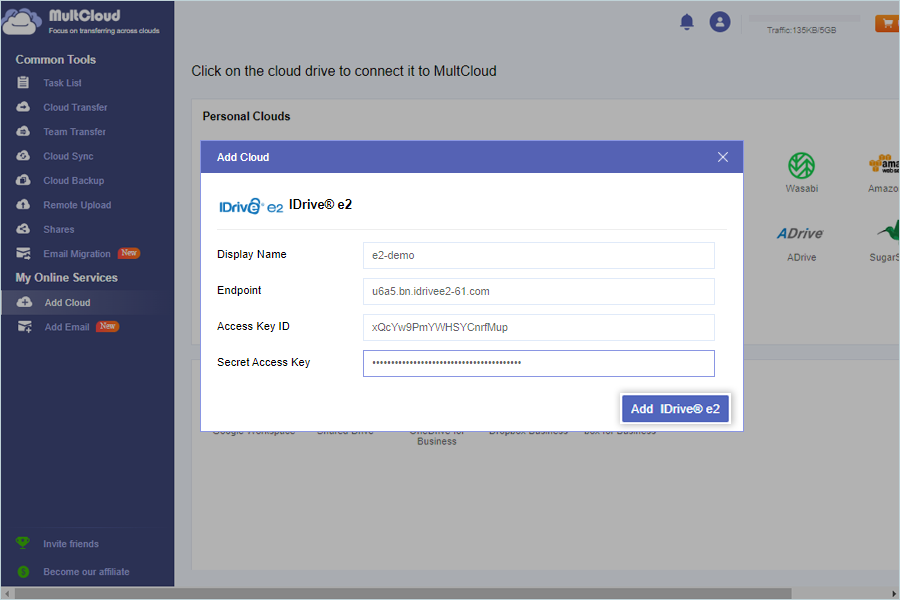Viewport: 900px width, 600px height.
Task: Click the affiliate dollar icon
Action: [x=23, y=571]
